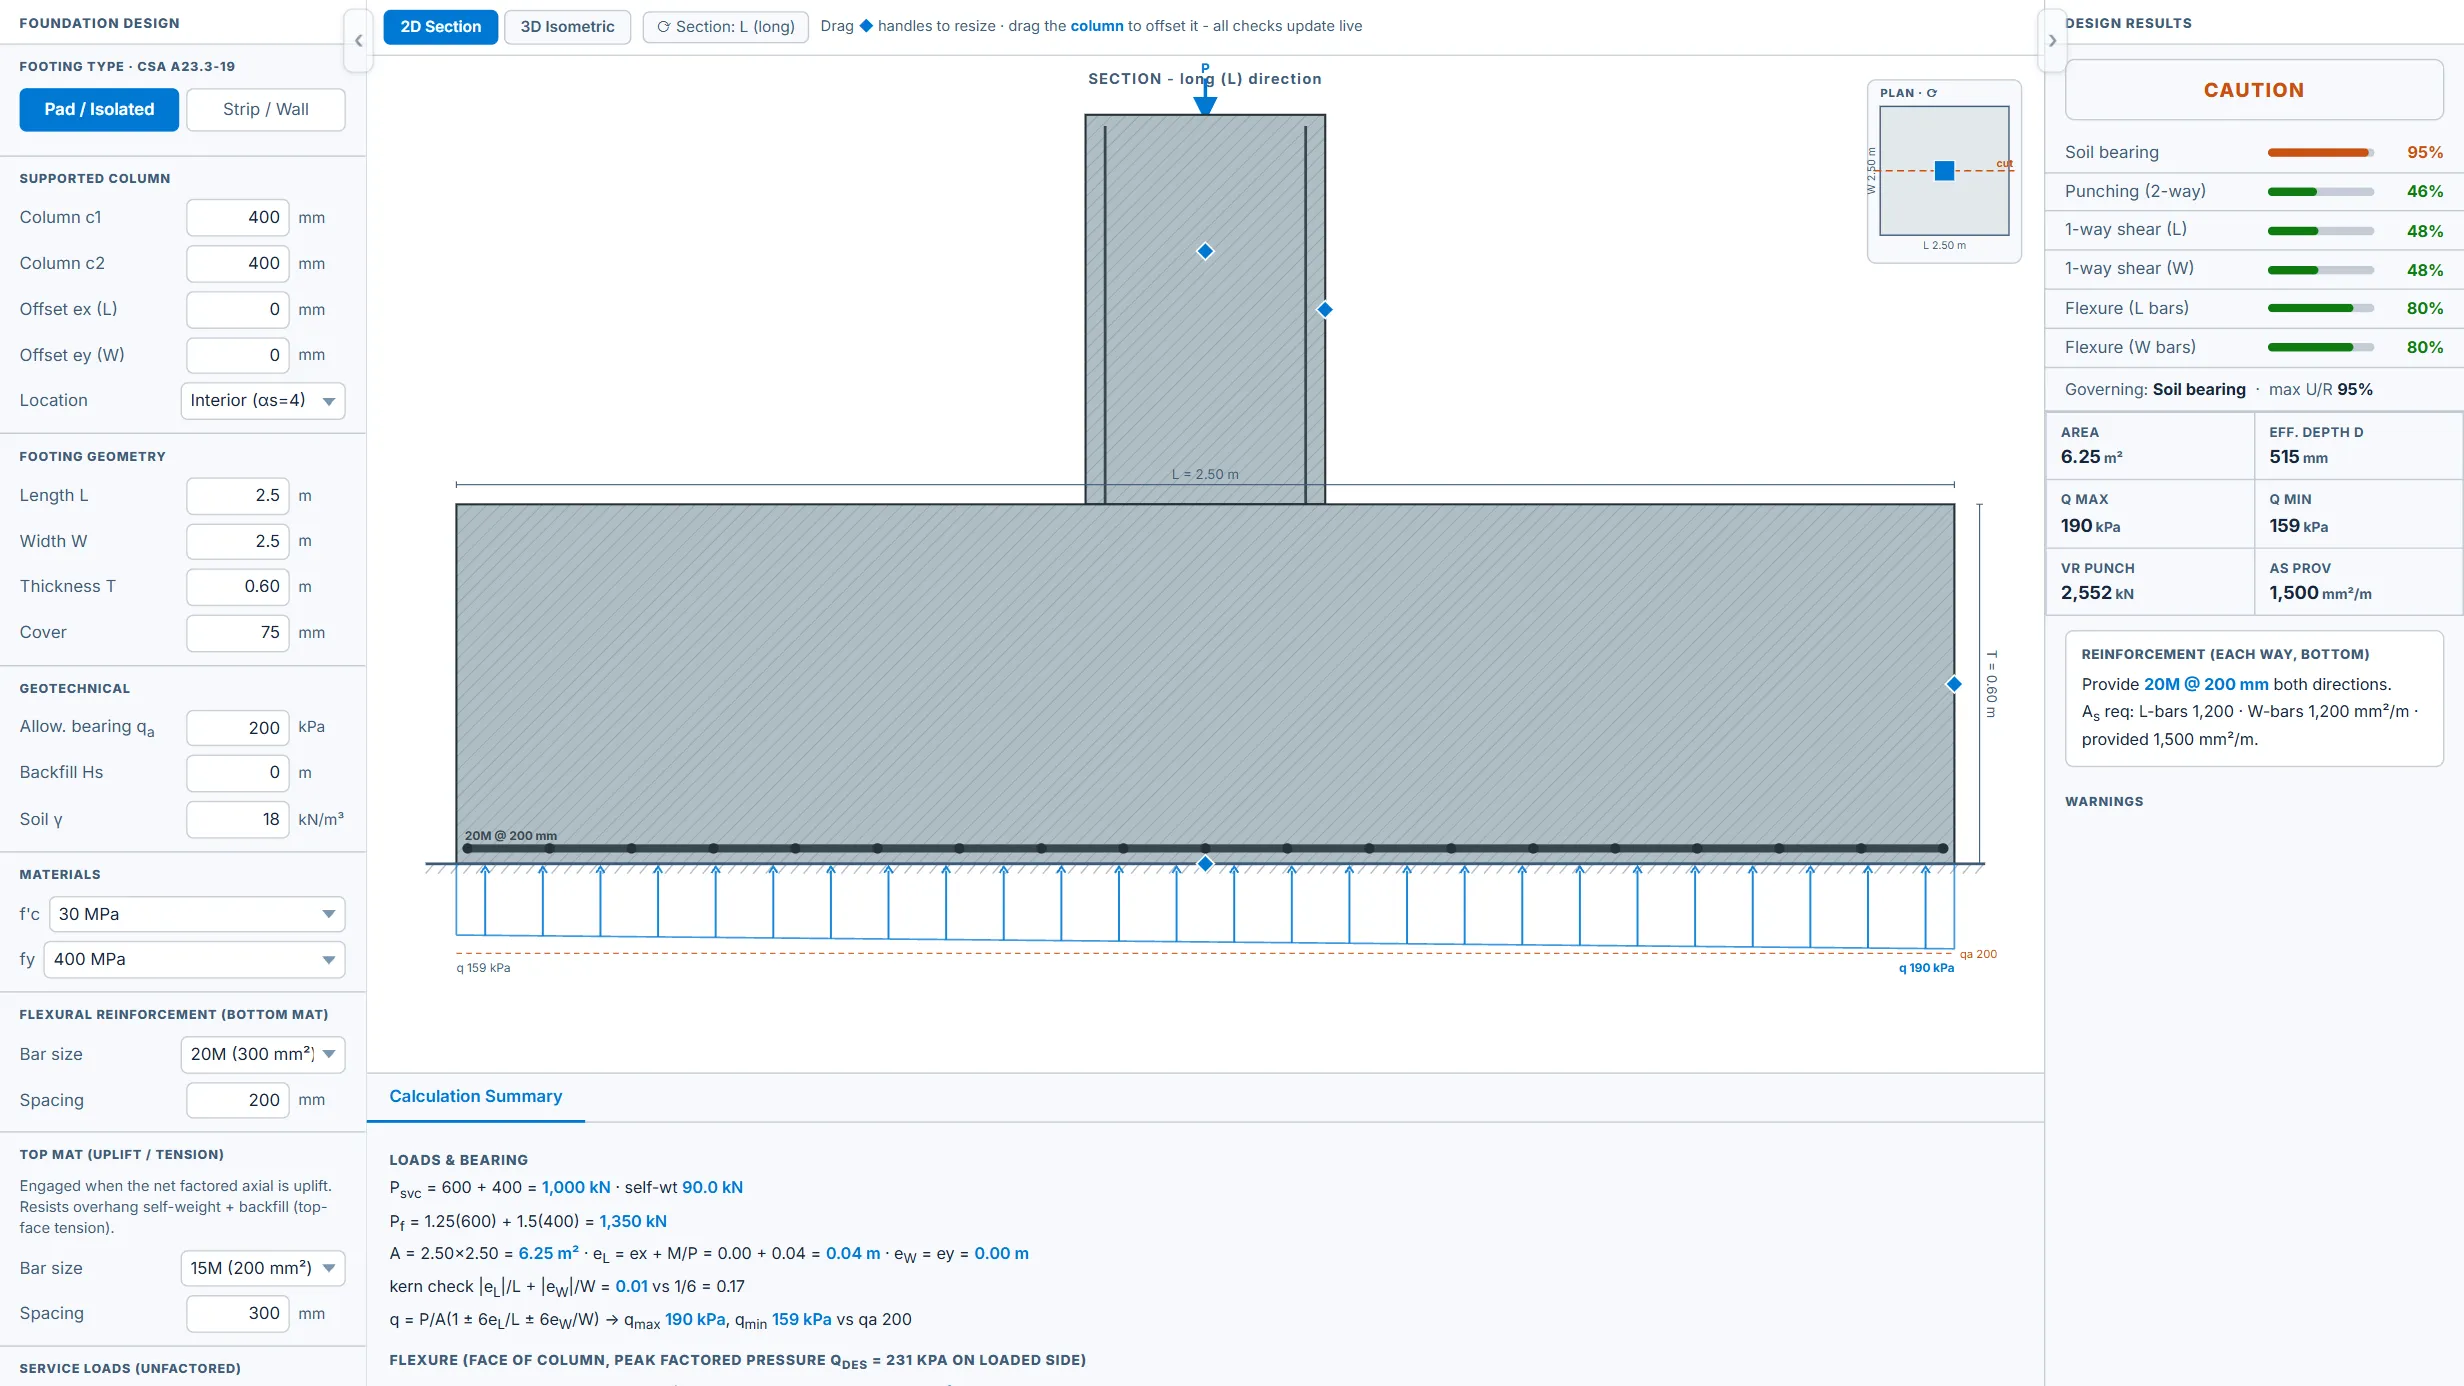Image resolution: width=2464 pixels, height=1386 pixels.
Task: Click the Column c2 input field
Action: click(x=238, y=264)
